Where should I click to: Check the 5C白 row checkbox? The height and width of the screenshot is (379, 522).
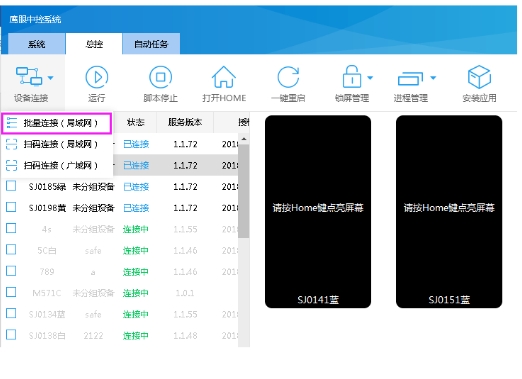pos(11,249)
